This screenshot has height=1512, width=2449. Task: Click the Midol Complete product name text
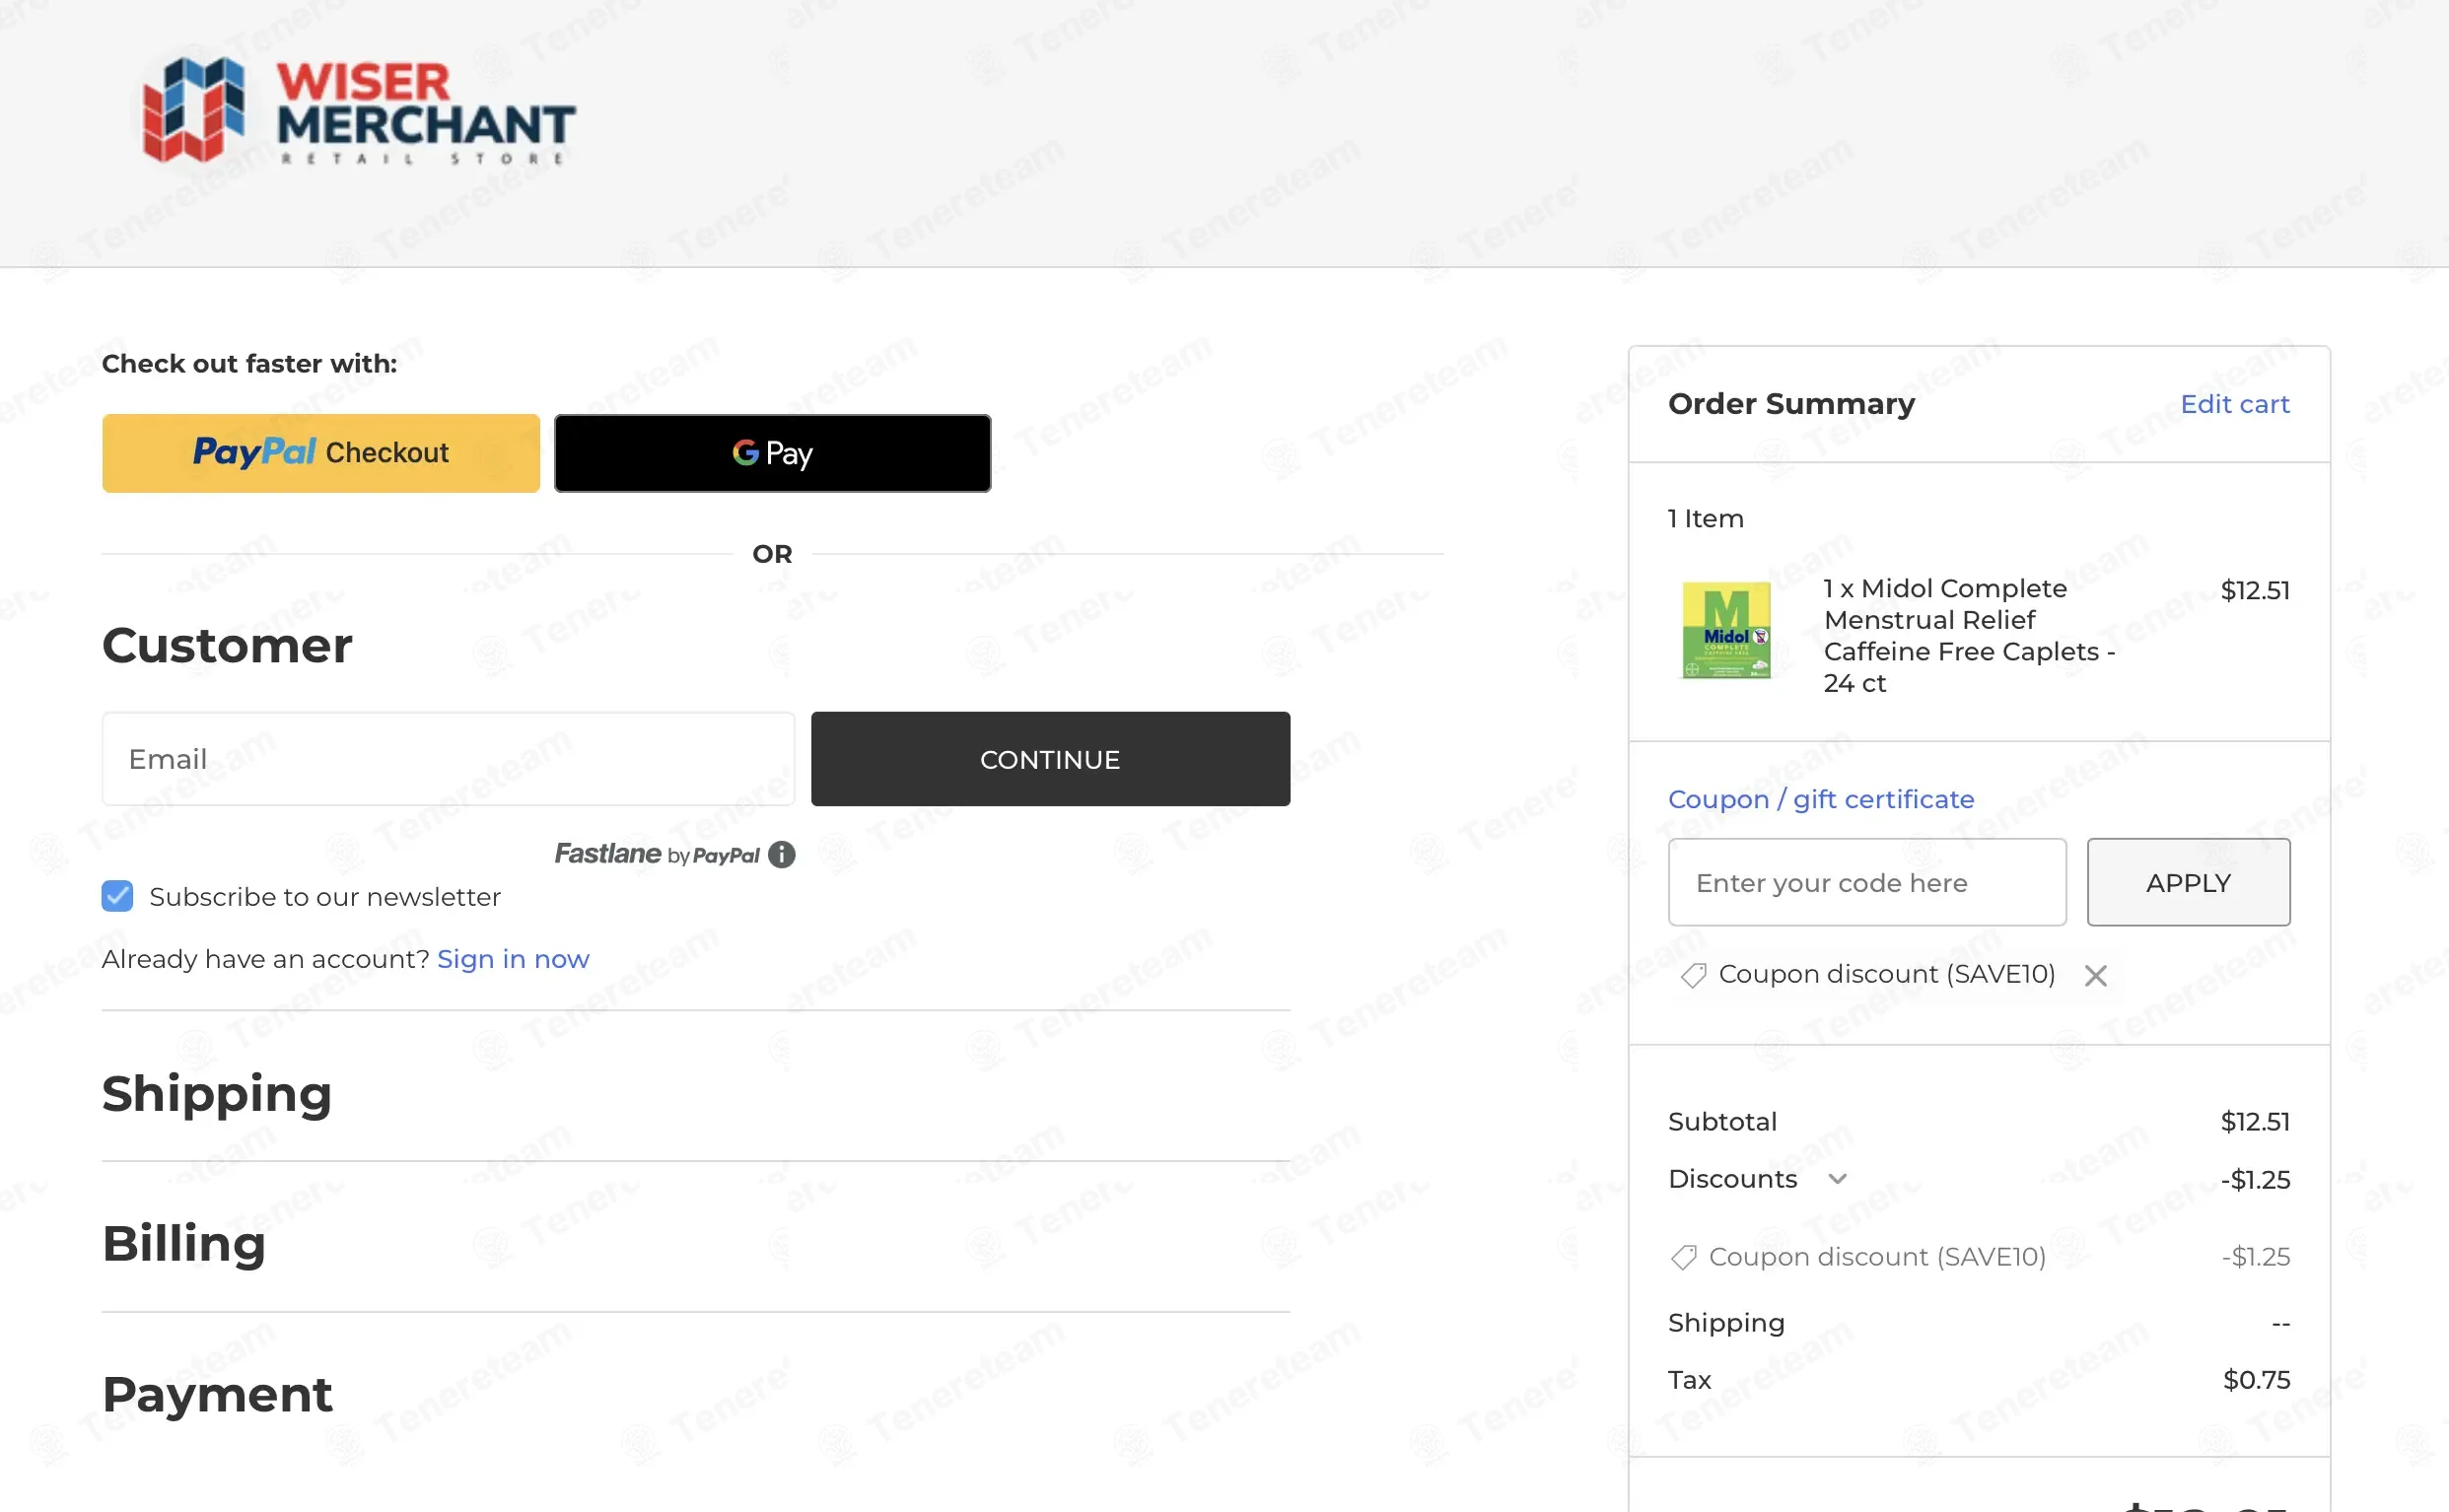pyautogui.click(x=1969, y=635)
